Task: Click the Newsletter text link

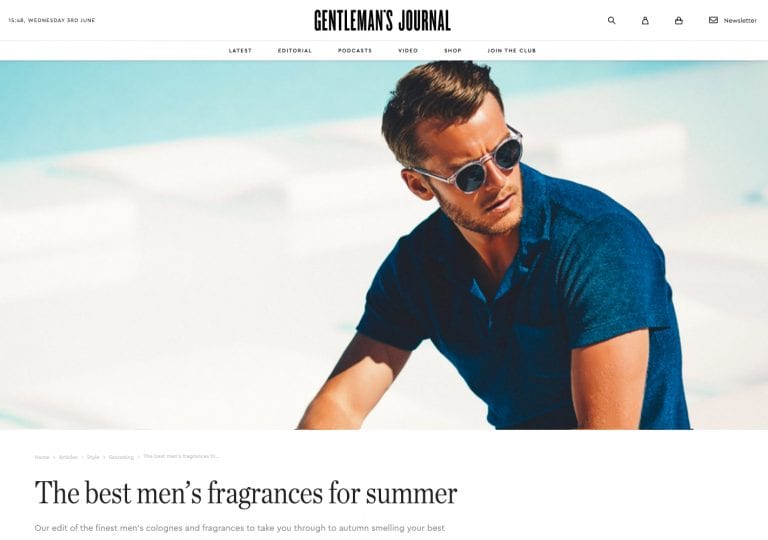Action: coord(740,21)
